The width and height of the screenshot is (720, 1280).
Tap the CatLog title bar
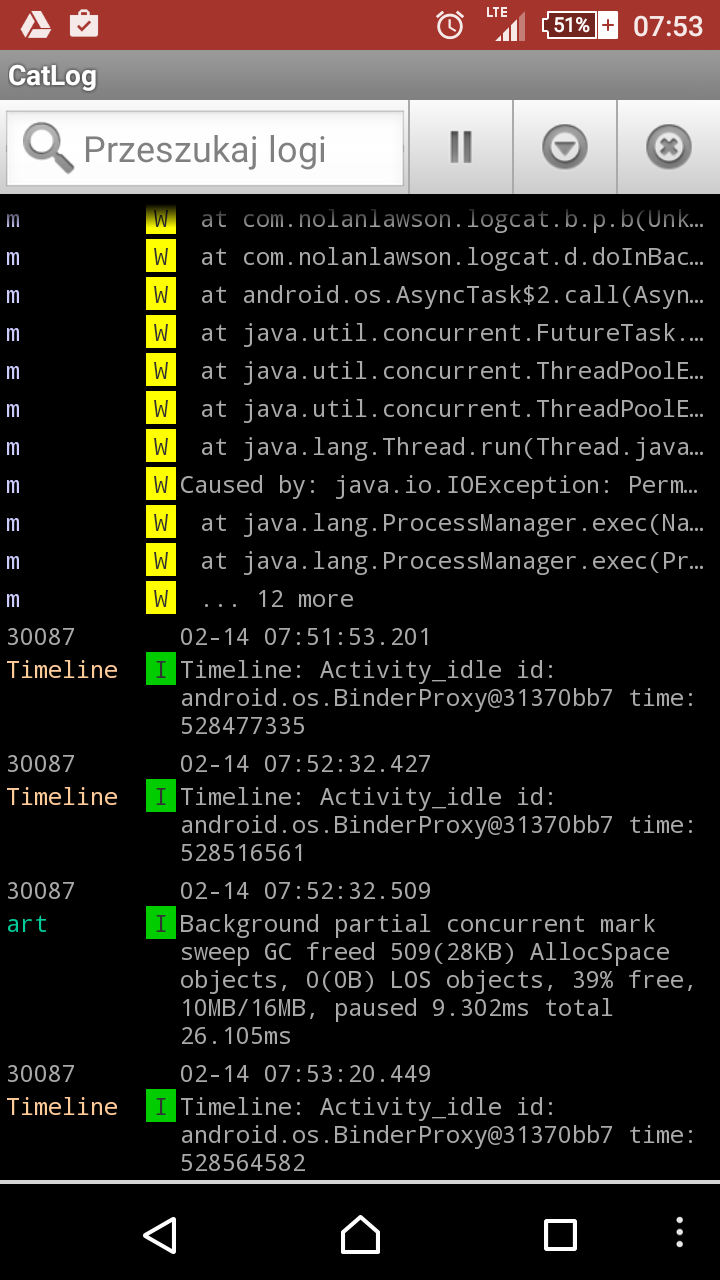360,75
